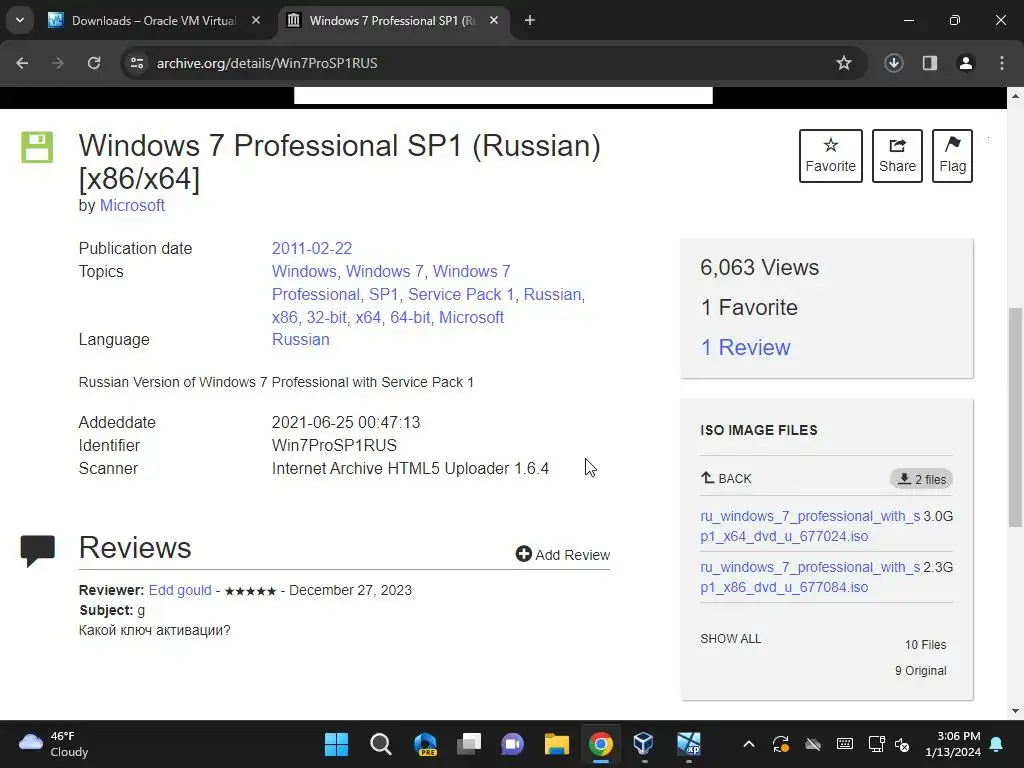The width and height of the screenshot is (1024, 768).
Task: Click the browser forward arrow
Action: 58,63
